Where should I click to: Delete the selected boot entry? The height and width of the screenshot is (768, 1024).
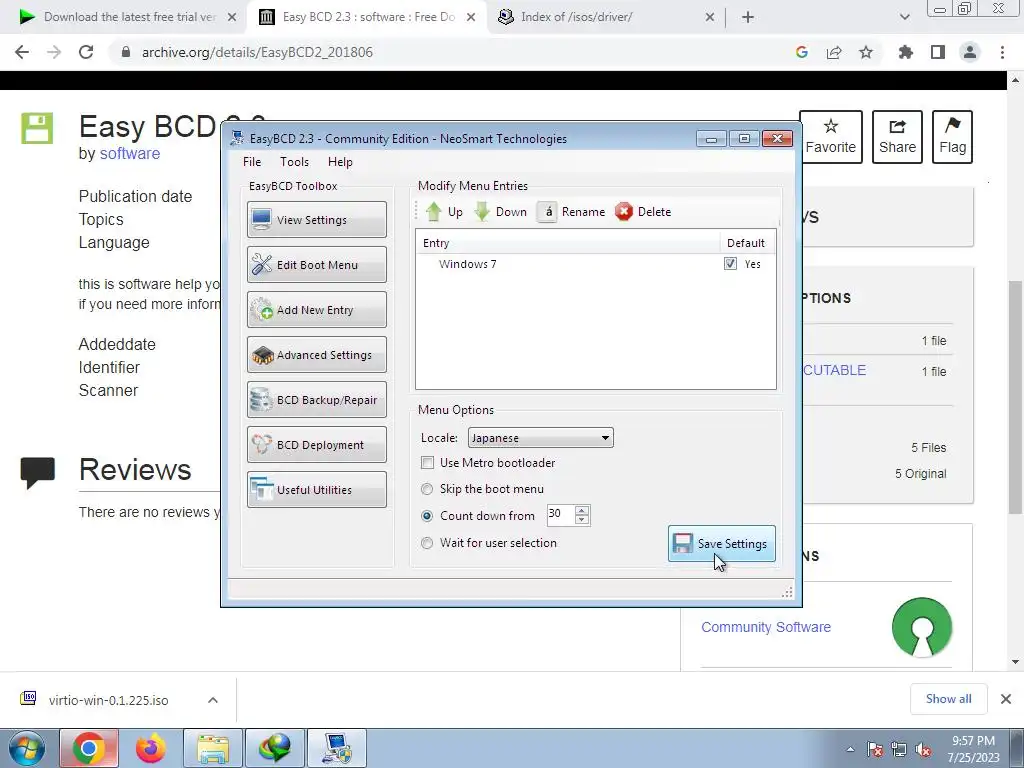(643, 212)
